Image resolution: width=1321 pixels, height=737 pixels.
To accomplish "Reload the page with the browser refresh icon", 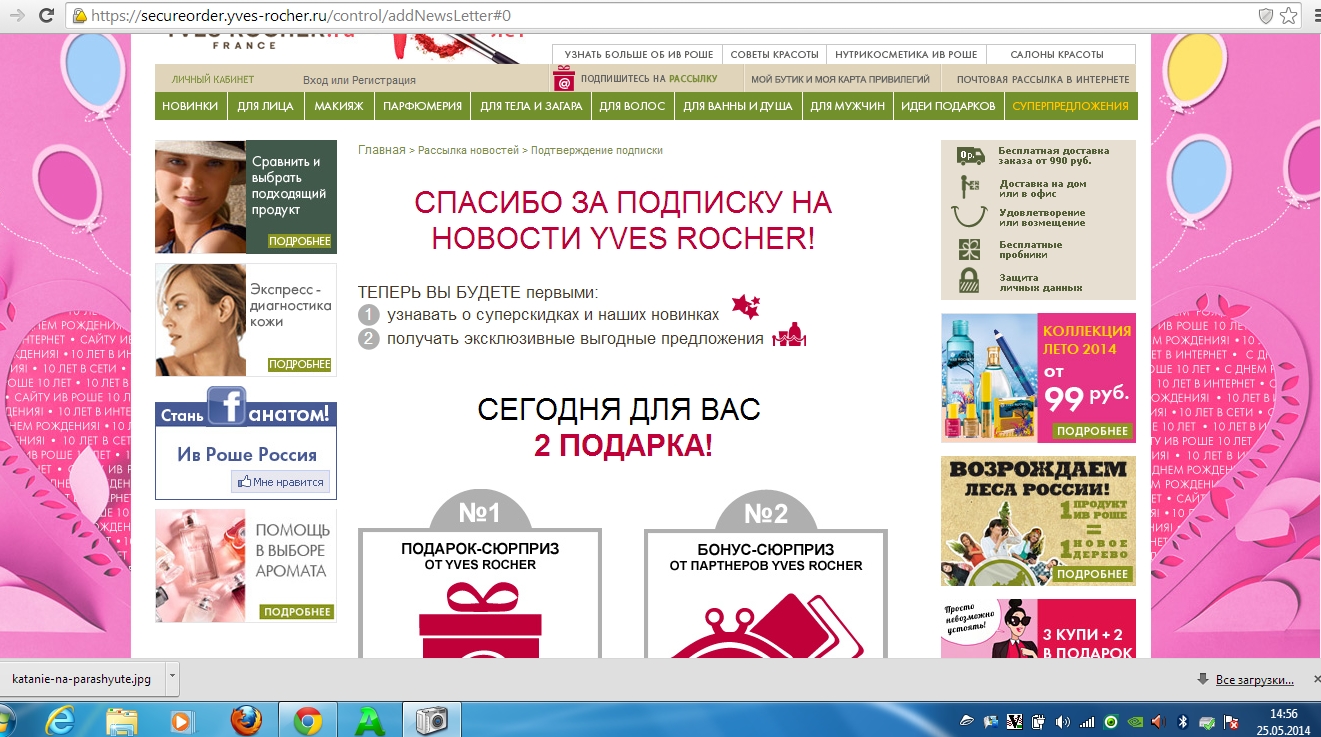I will (x=47, y=16).
